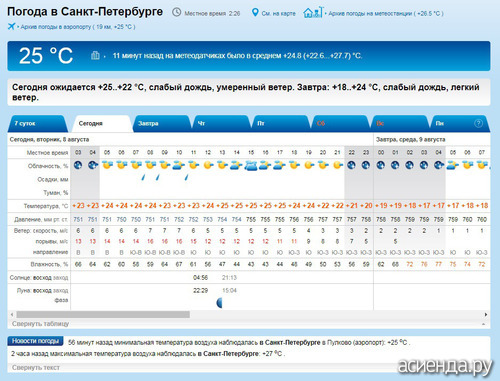
Task: Click the Сегодня, вторник, 8 августа header
Action: pos(49,139)
